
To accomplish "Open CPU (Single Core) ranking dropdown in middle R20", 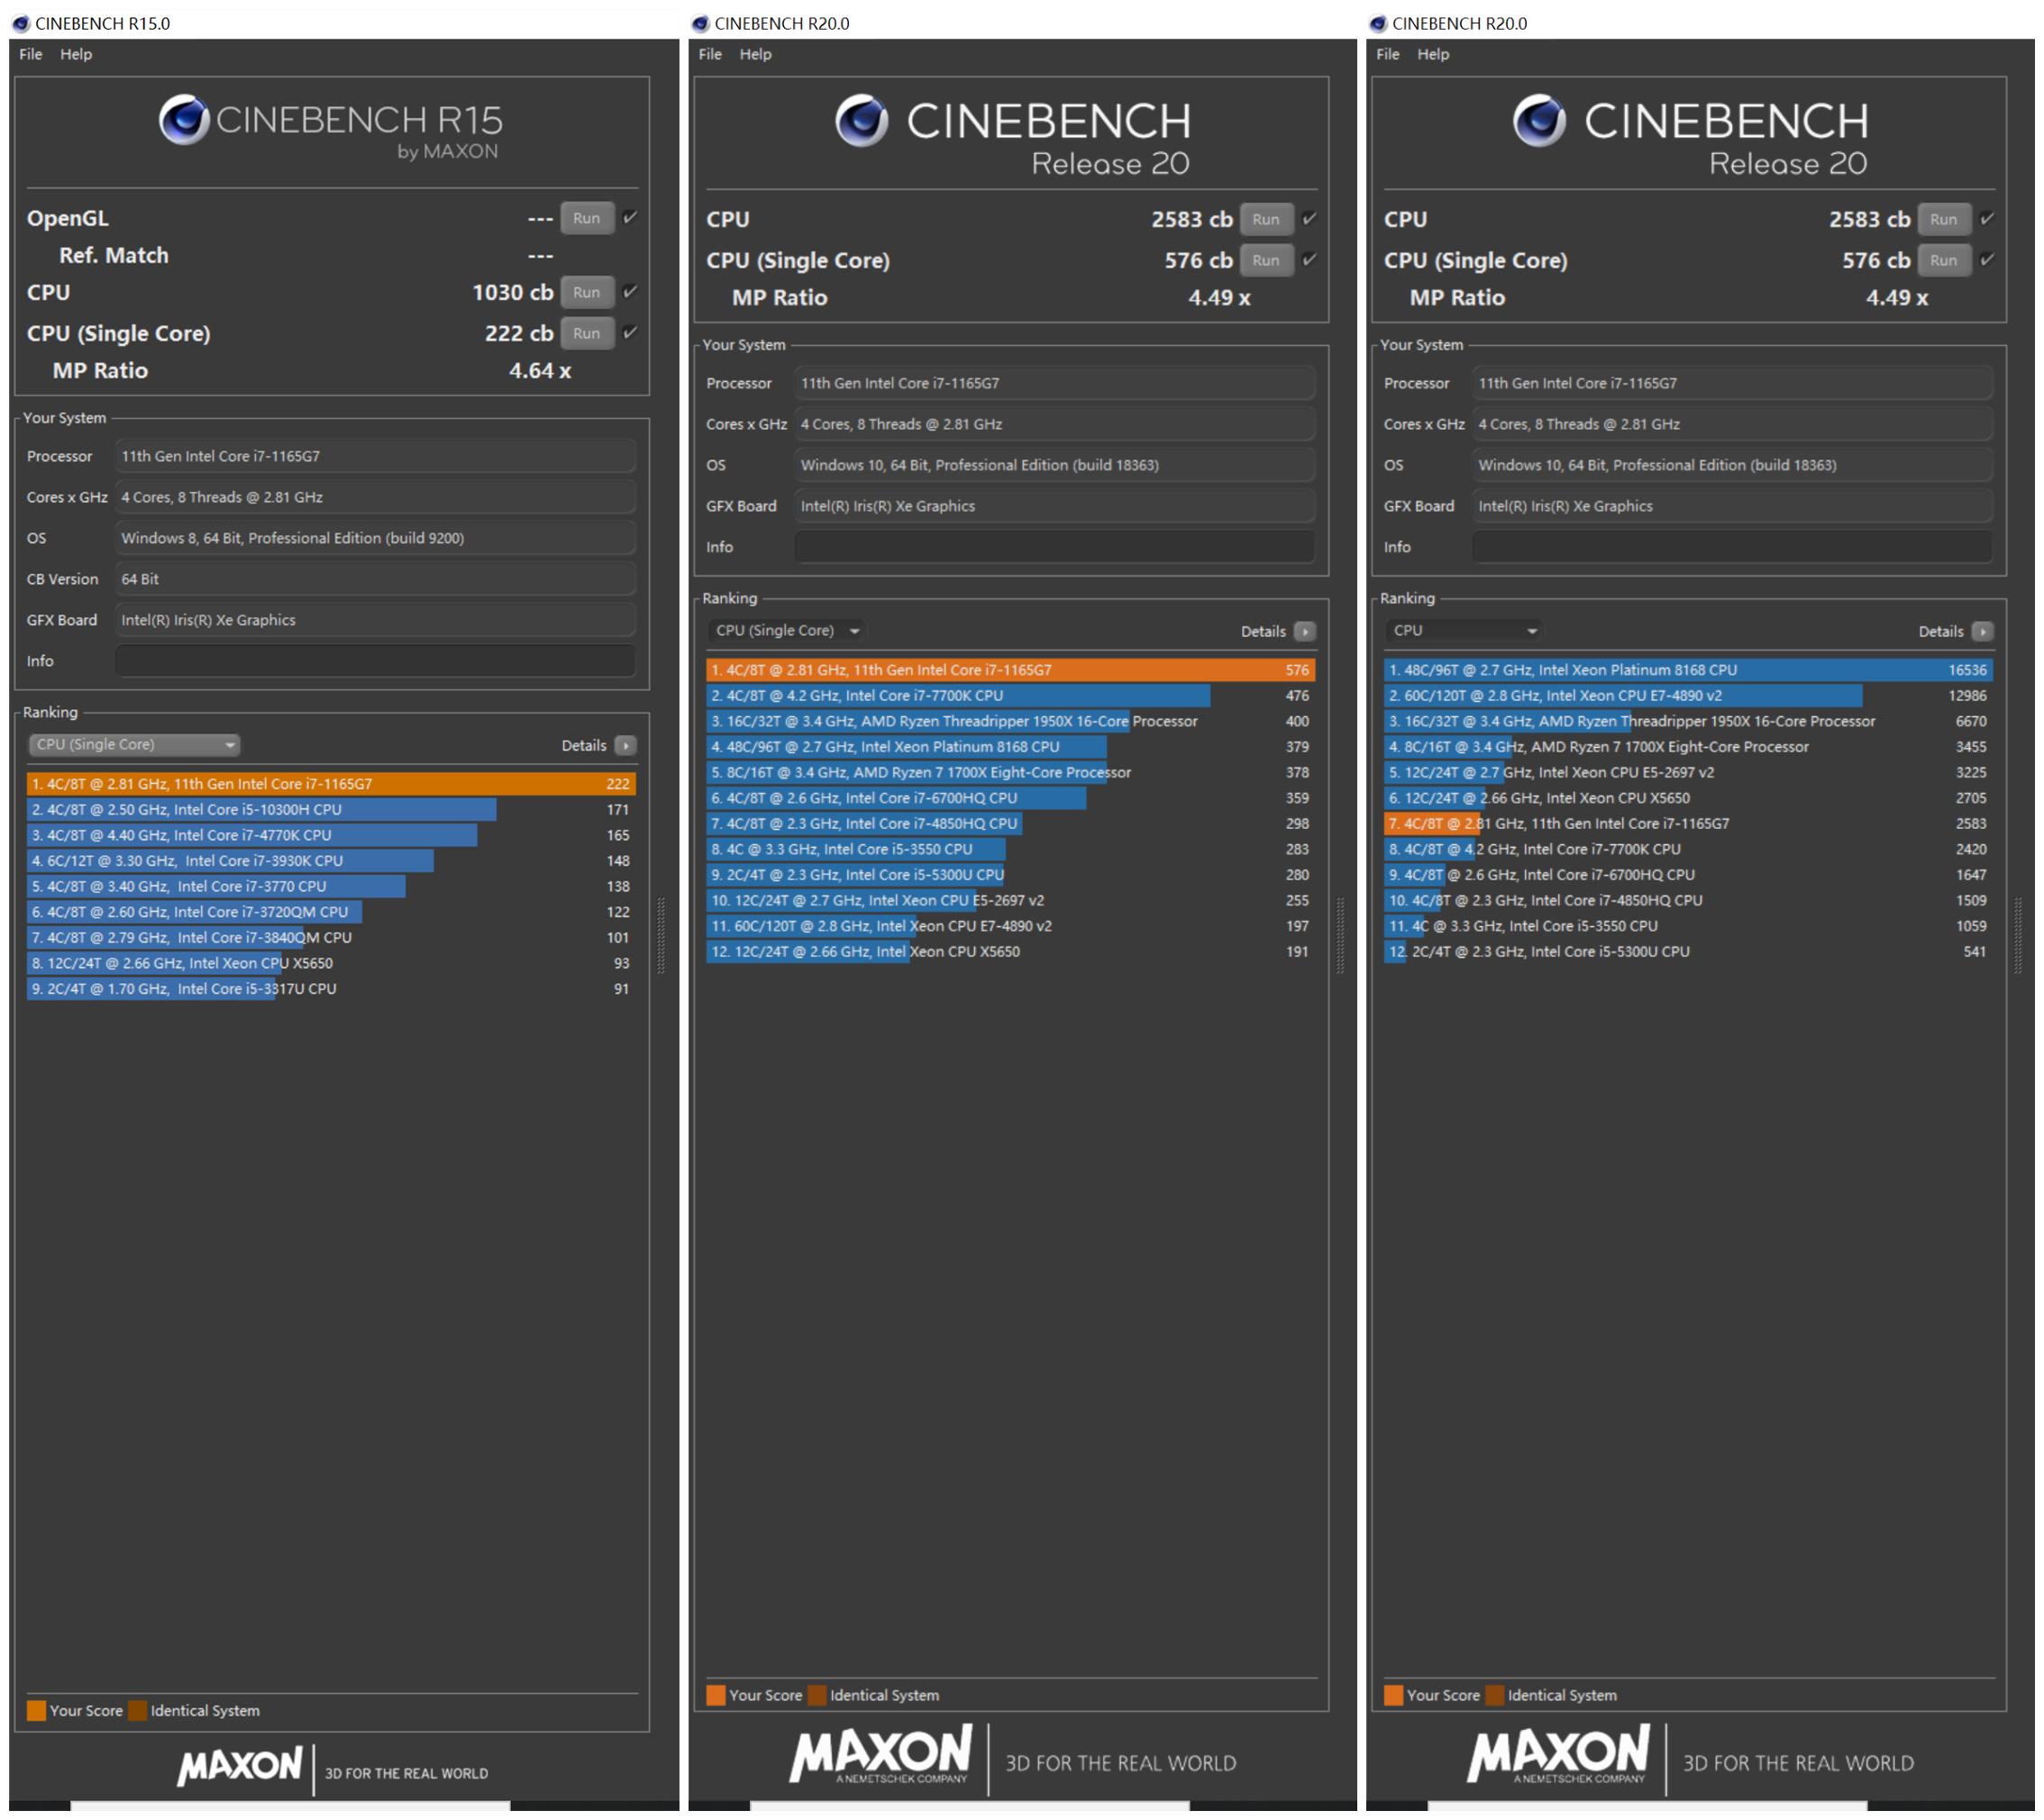I will coord(787,631).
